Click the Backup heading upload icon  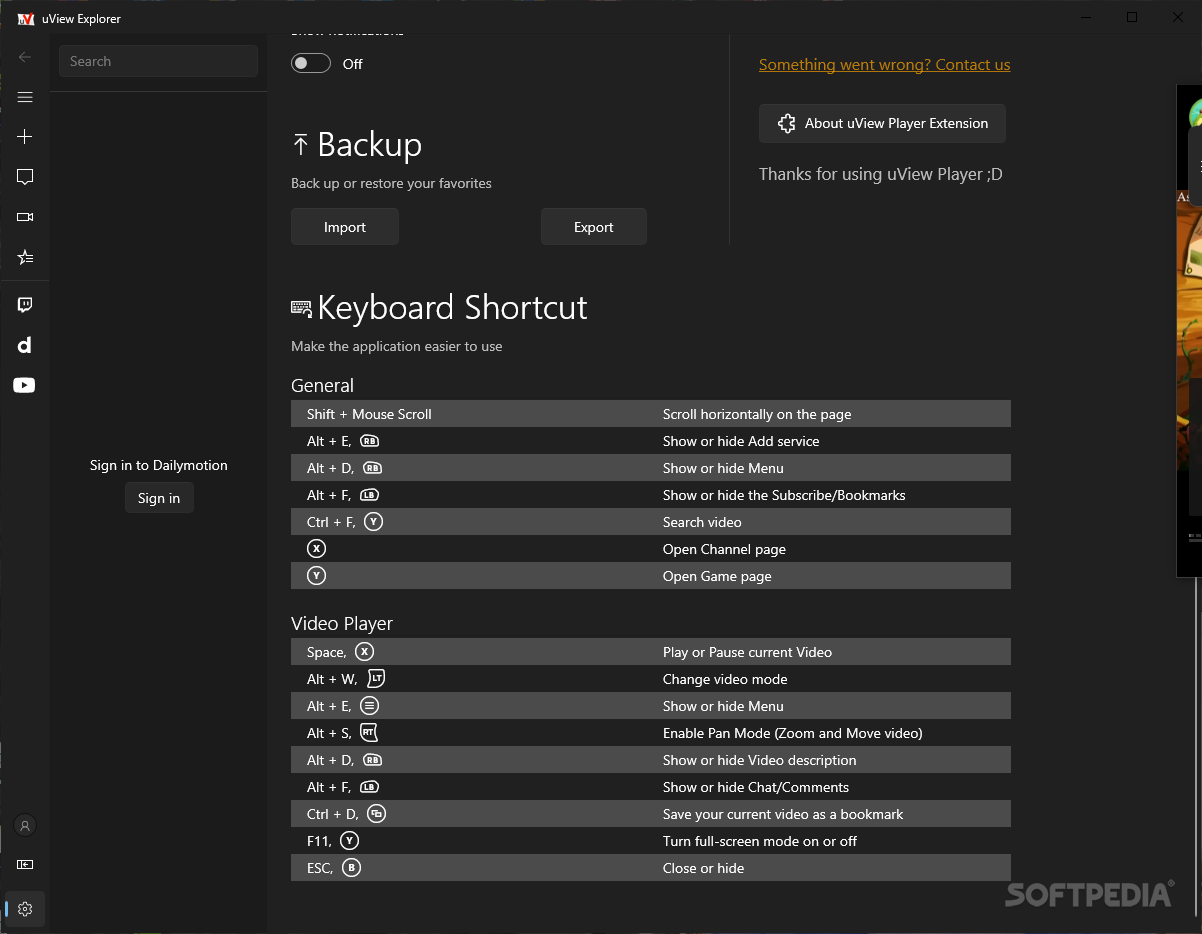[x=300, y=145]
